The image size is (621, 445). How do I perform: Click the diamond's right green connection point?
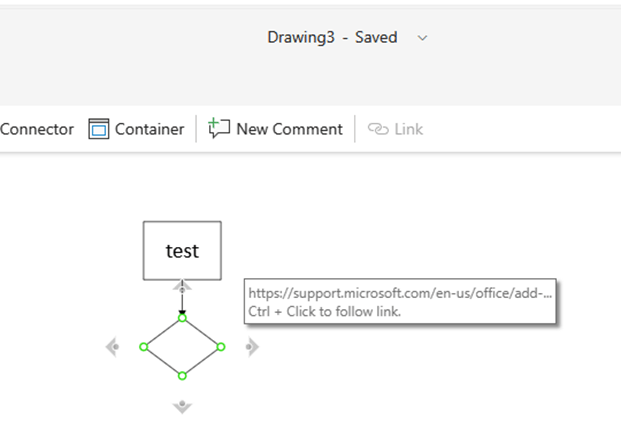[x=221, y=347]
